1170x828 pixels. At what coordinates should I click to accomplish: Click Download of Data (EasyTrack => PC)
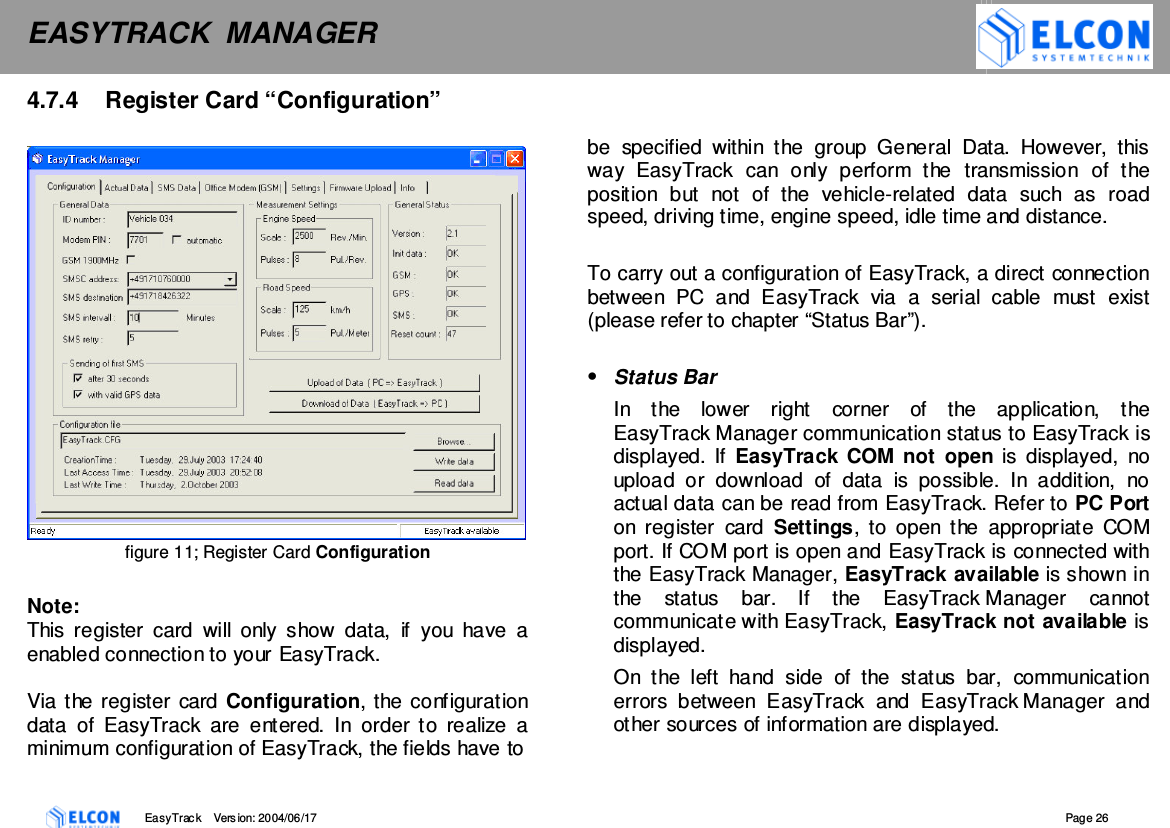(x=375, y=405)
